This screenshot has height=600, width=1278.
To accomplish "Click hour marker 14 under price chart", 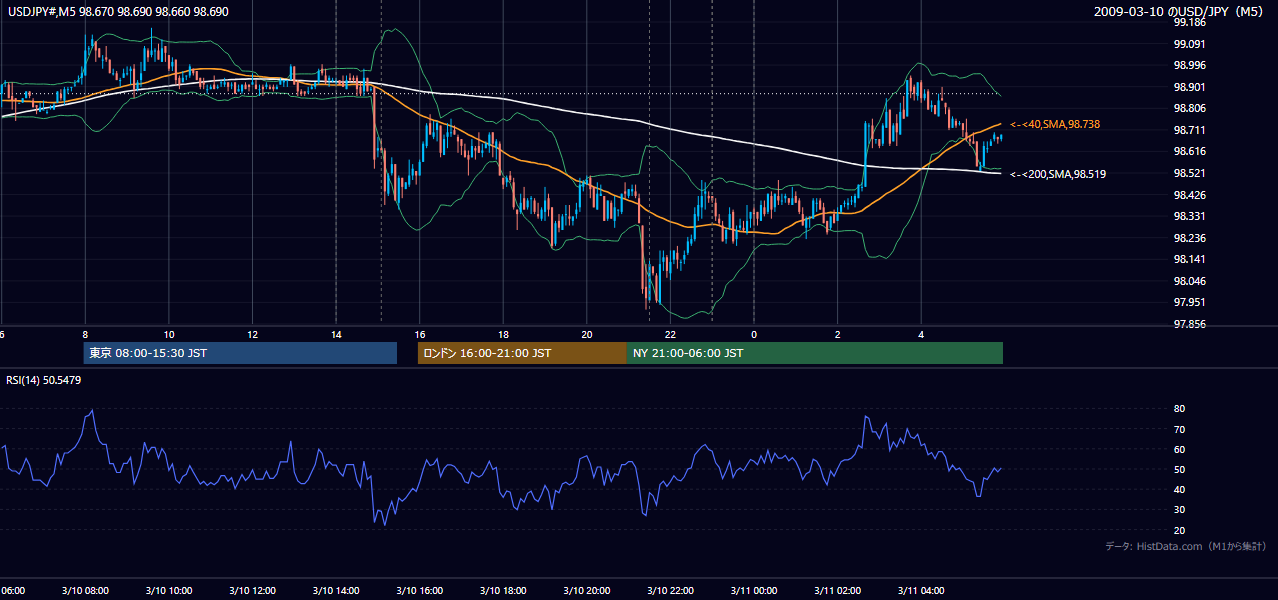I will click(336, 334).
